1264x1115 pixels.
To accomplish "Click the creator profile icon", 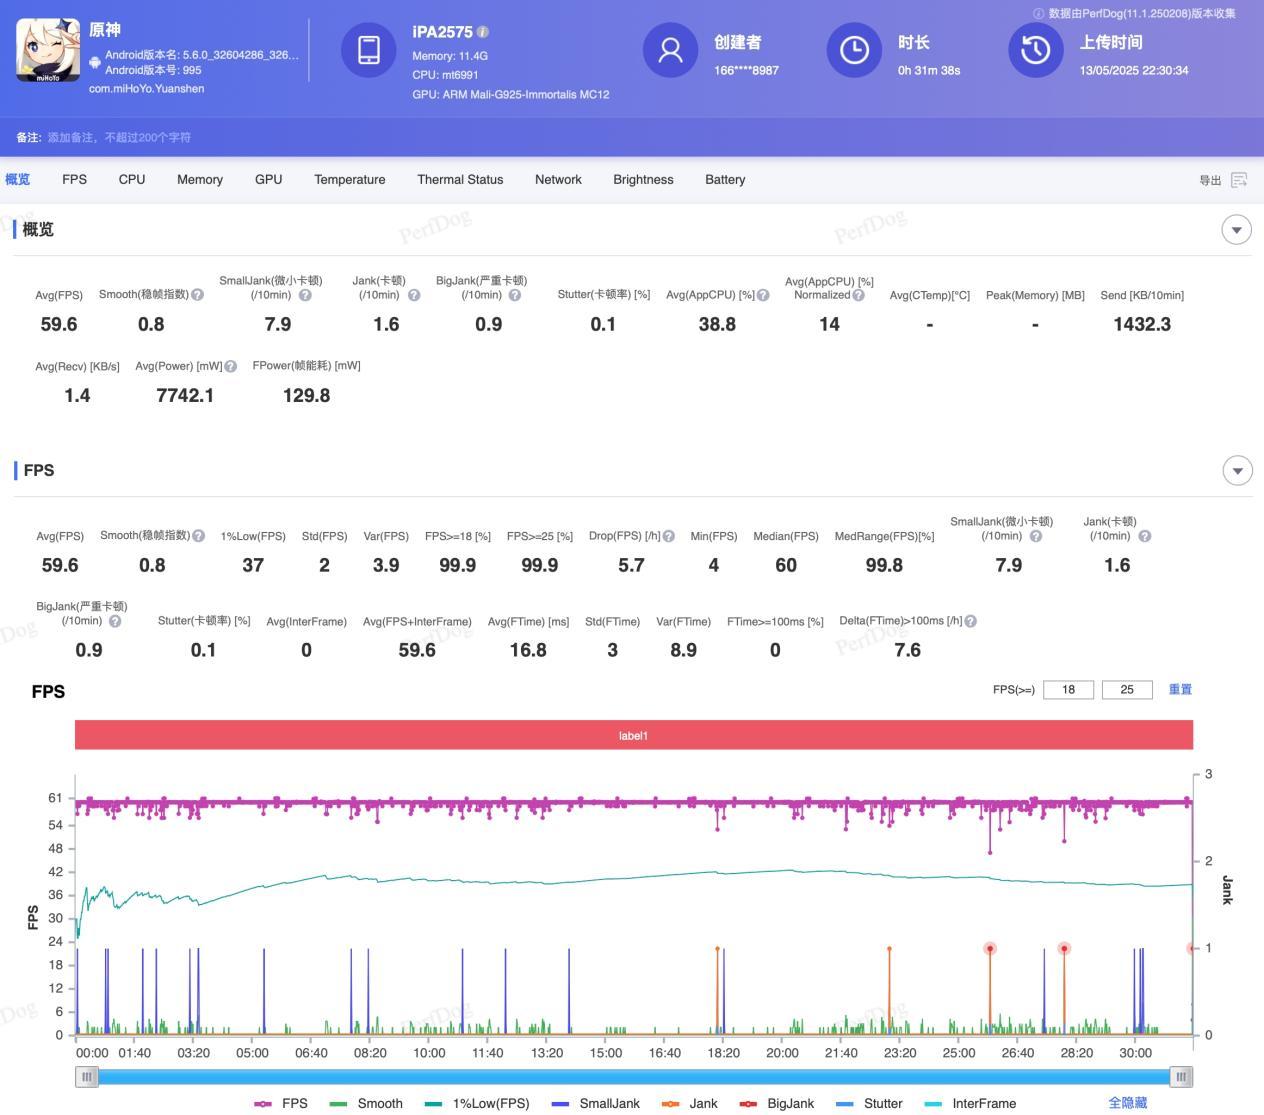I will tap(670, 50).
